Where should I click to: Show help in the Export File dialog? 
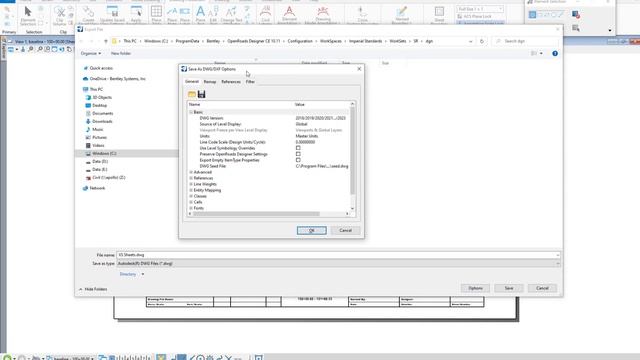click(555, 53)
